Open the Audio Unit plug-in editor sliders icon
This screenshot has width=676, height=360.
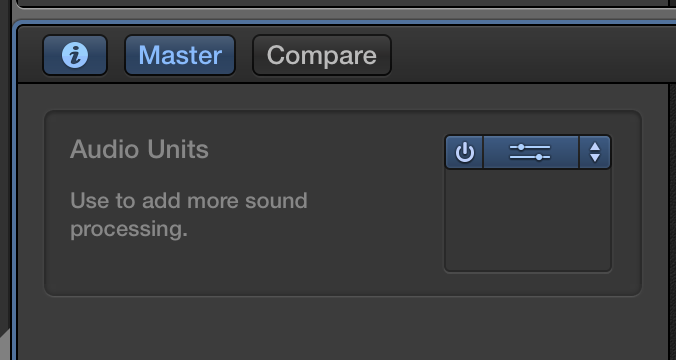[x=531, y=152]
